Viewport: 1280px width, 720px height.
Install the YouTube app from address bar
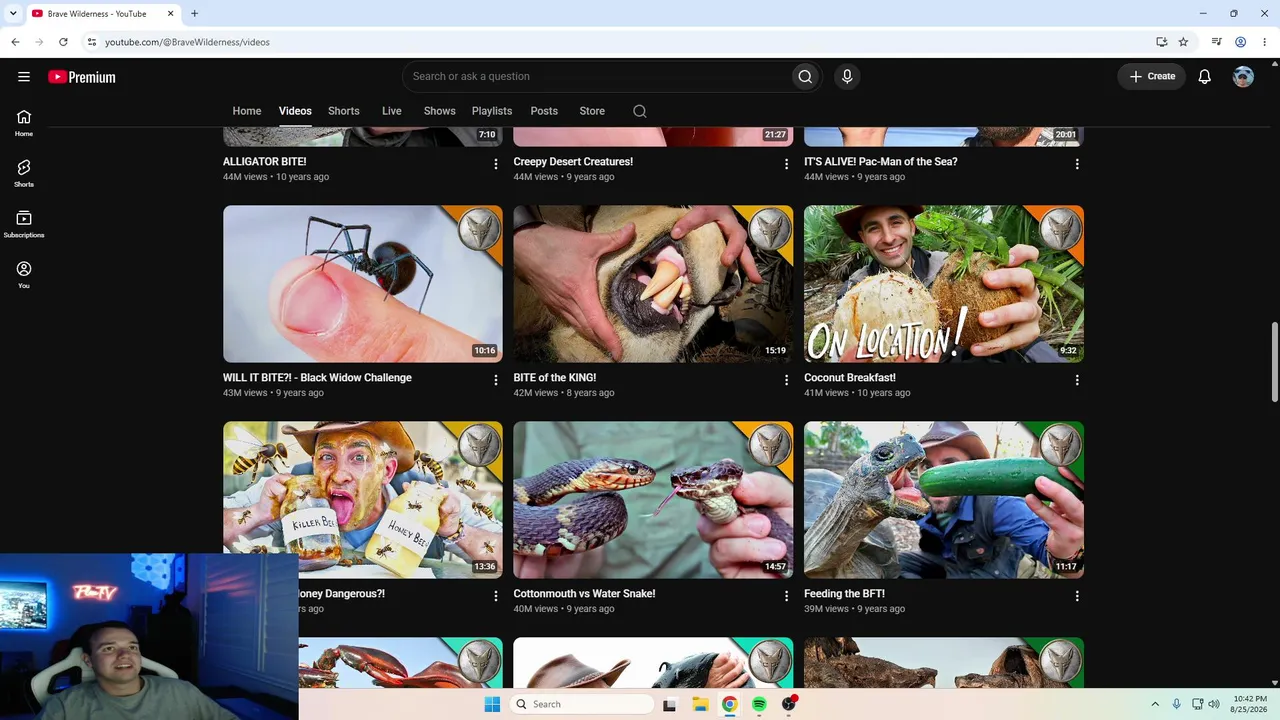1161,42
